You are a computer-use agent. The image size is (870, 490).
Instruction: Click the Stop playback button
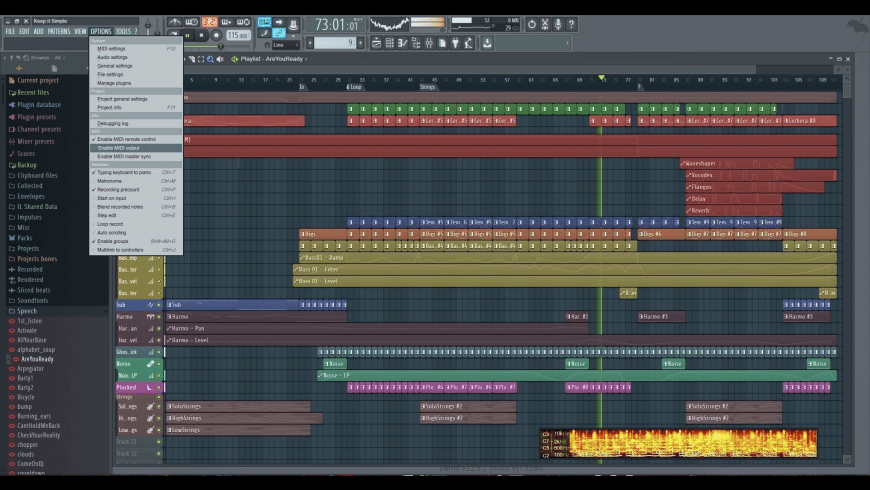click(x=201, y=35)
